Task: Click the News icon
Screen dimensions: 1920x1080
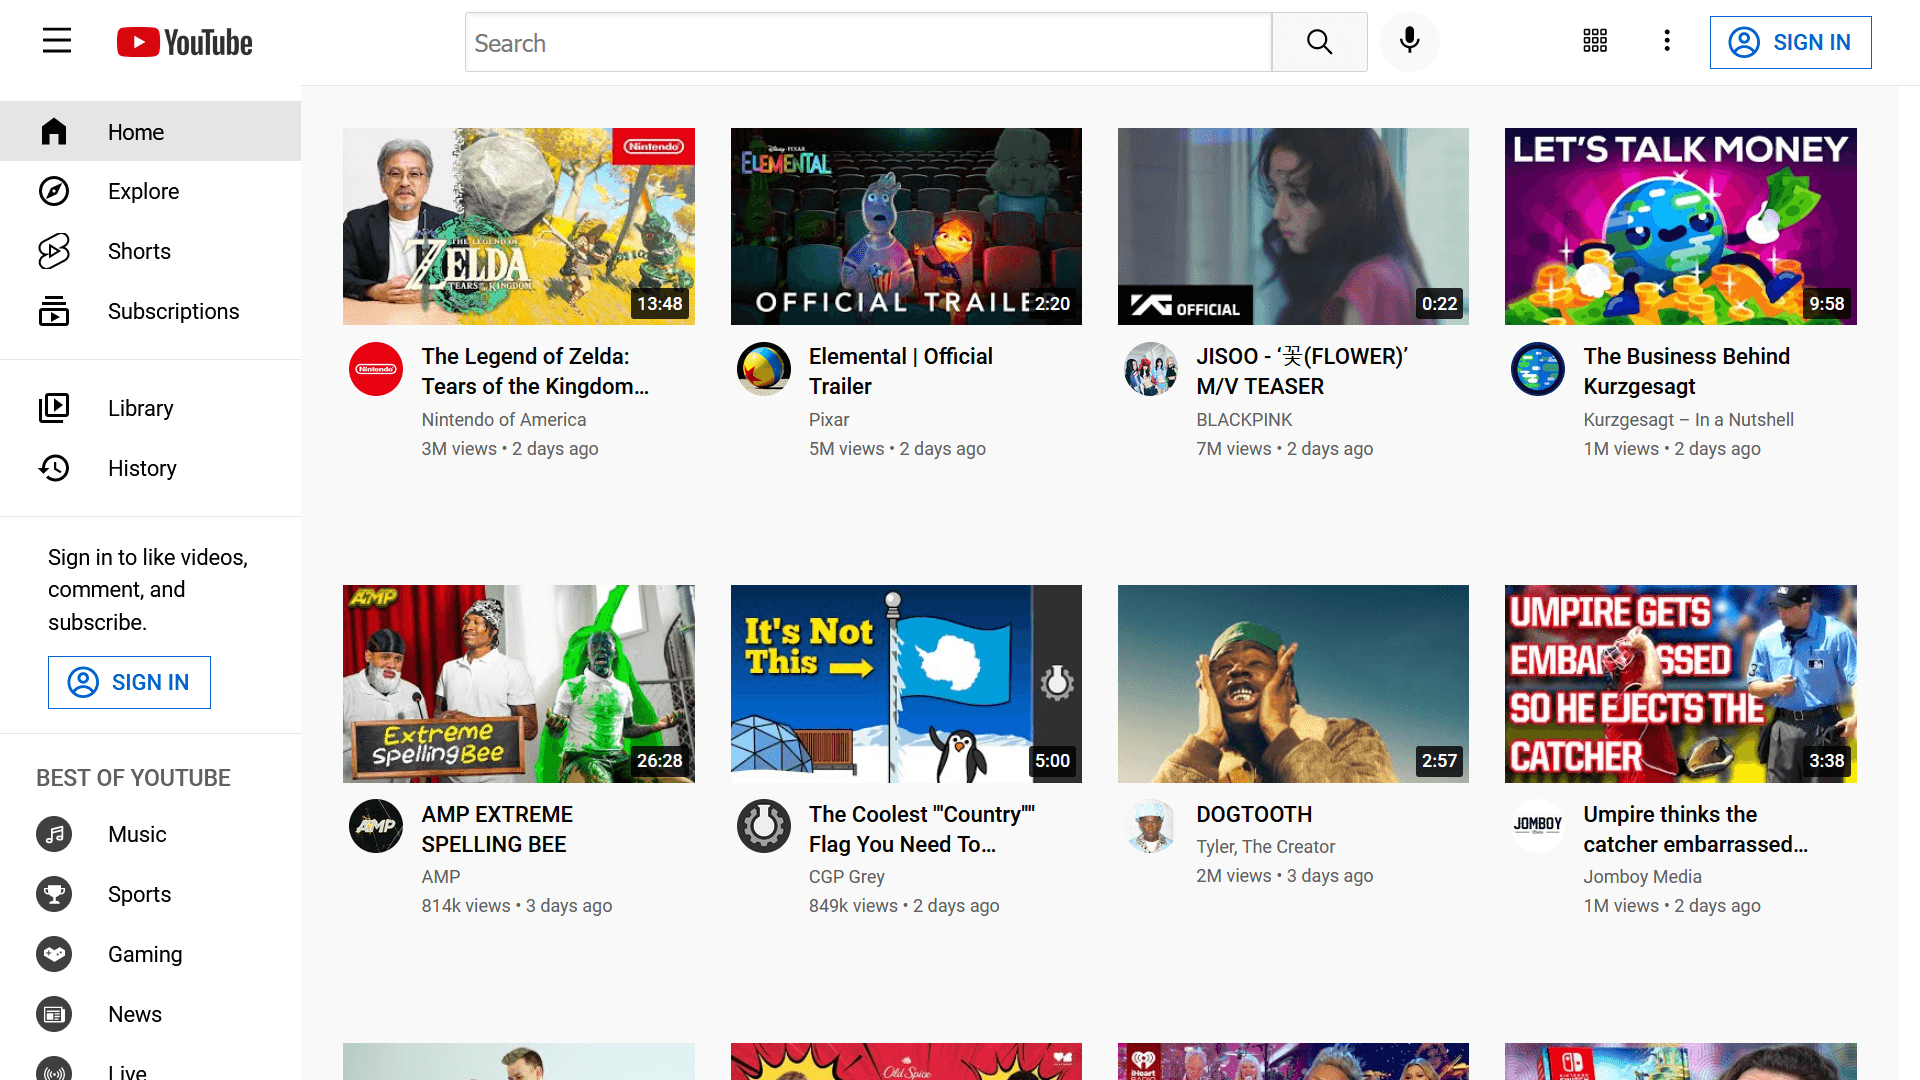Action: coord(54,1014)
